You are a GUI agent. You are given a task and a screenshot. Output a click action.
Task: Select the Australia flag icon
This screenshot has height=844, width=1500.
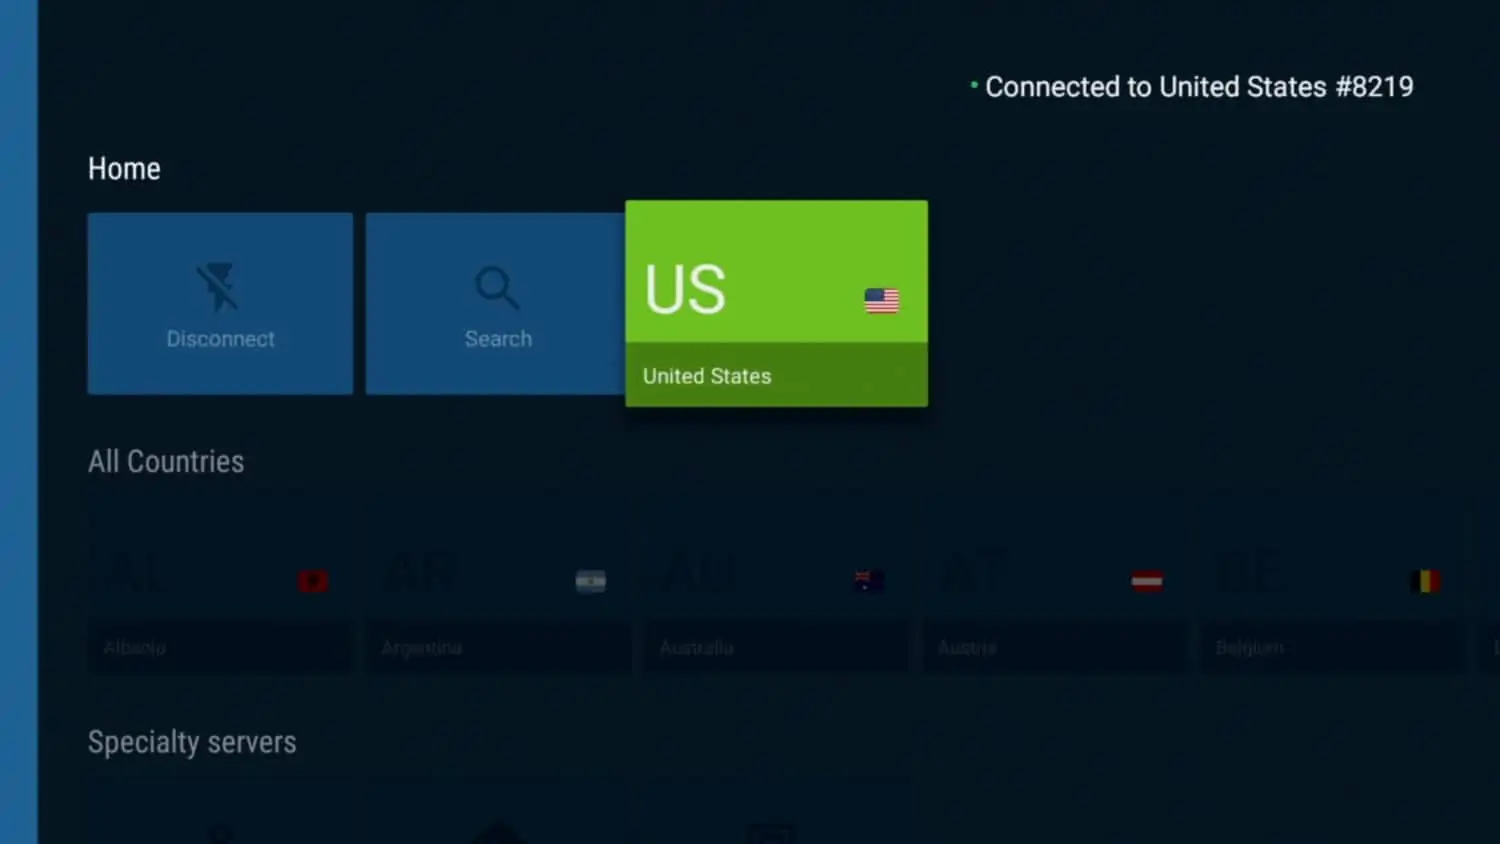869,581
